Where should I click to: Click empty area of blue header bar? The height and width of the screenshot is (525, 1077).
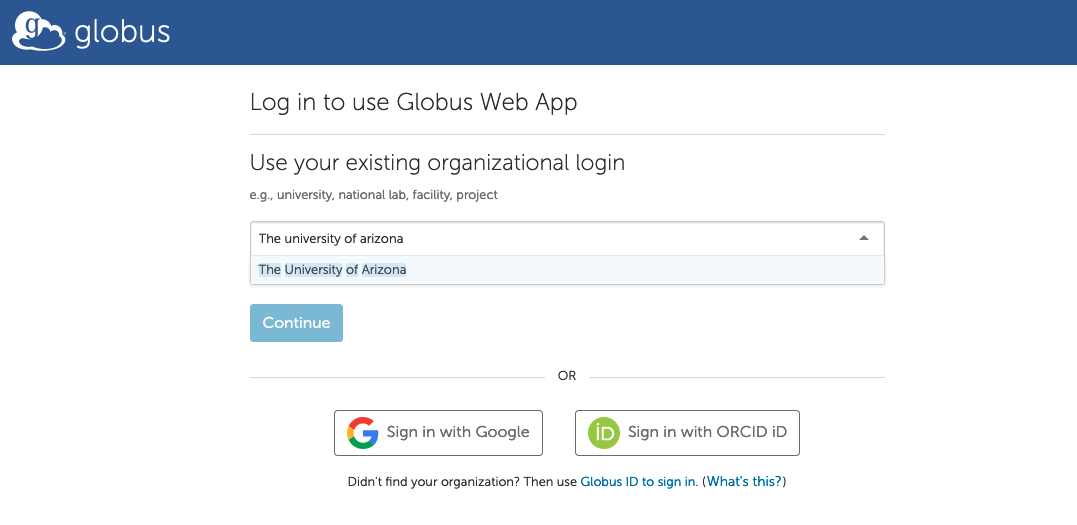[x=618, y=32]
